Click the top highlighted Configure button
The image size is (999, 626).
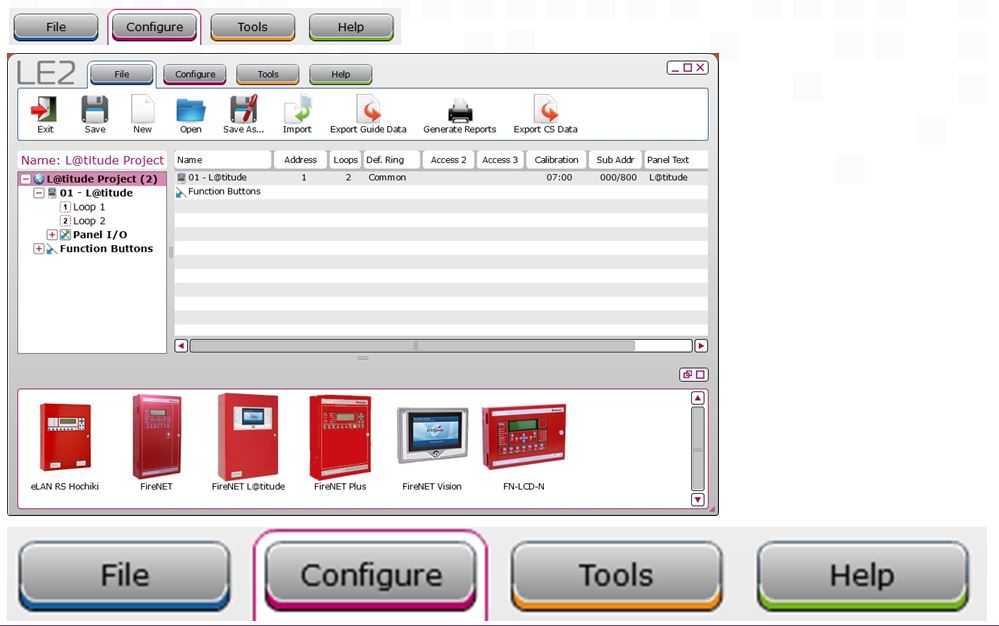pyautogui.click(x=154, y=27)
